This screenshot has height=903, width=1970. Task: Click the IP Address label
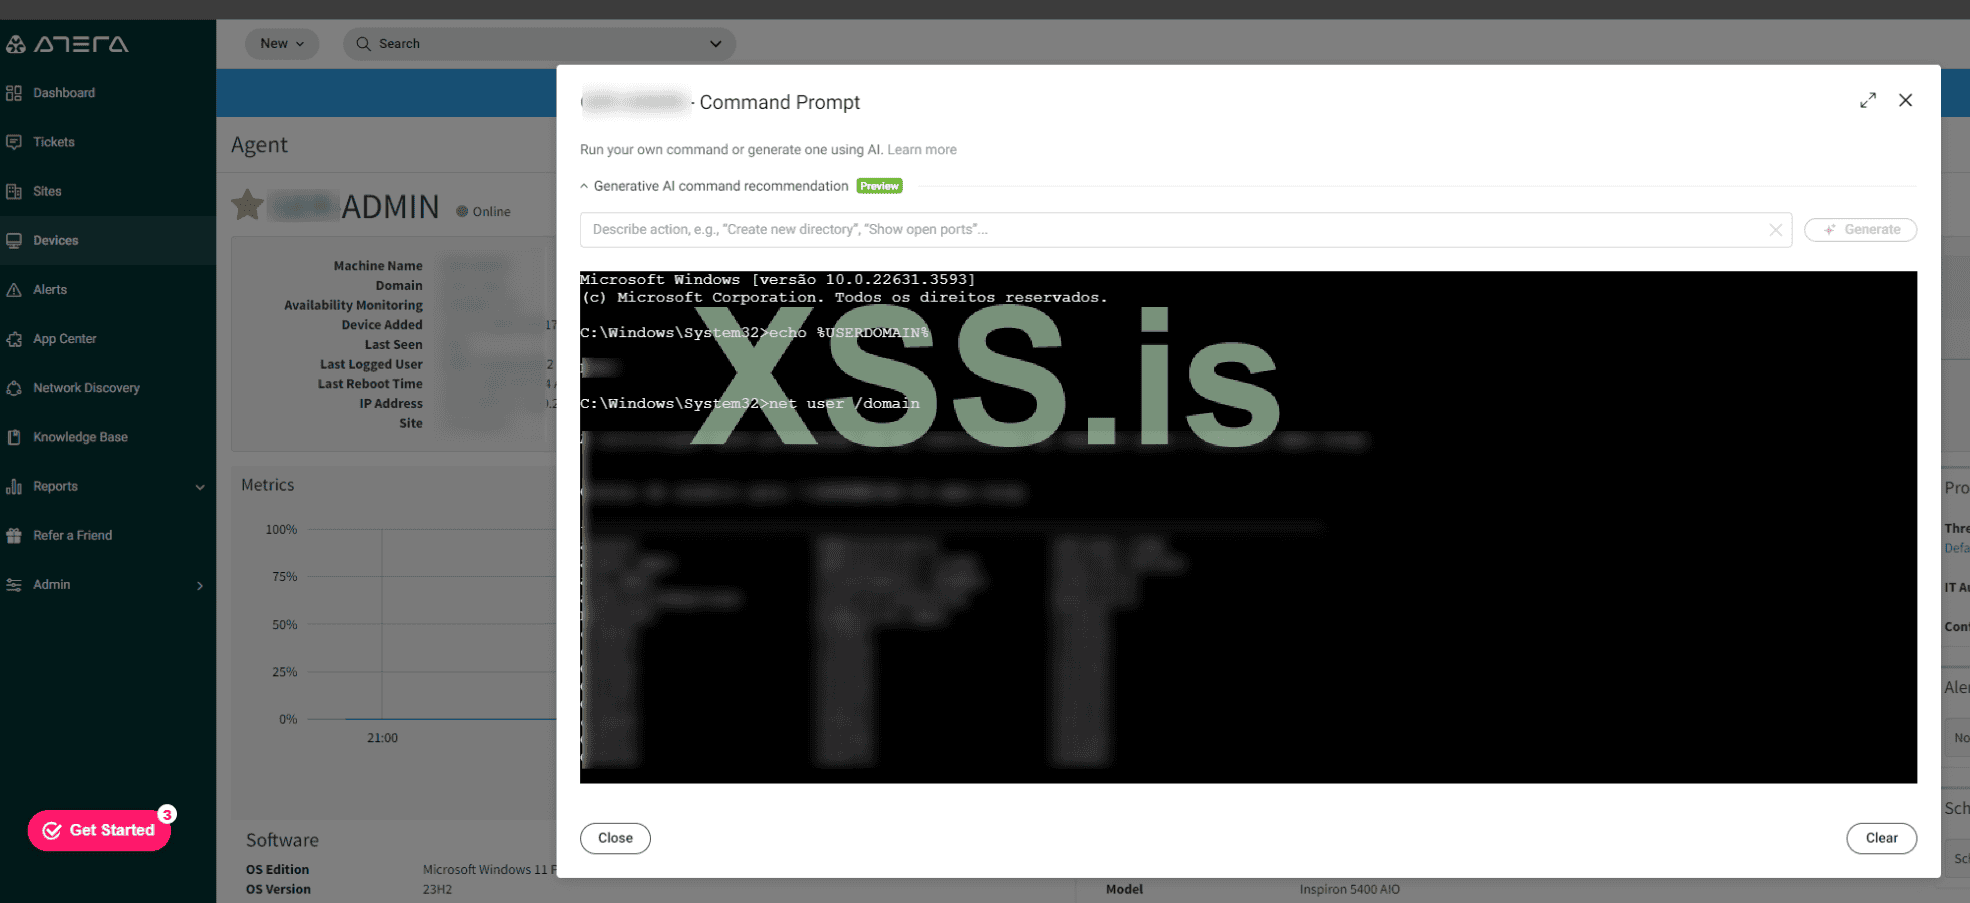pos(391,404)
